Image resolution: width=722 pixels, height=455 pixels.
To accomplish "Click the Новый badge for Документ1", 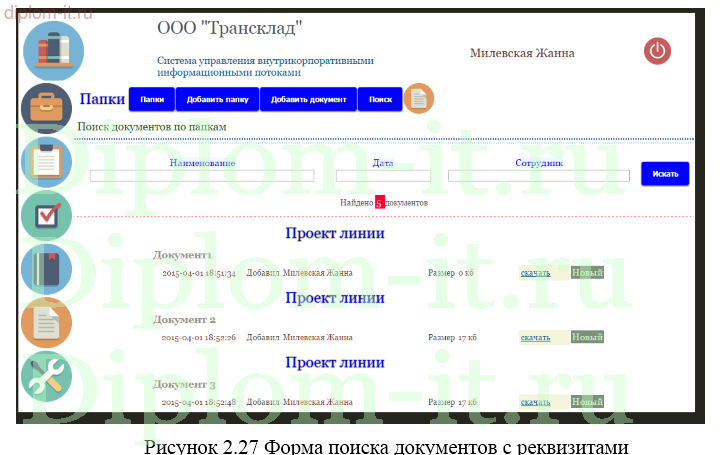I will coord(587,273).
